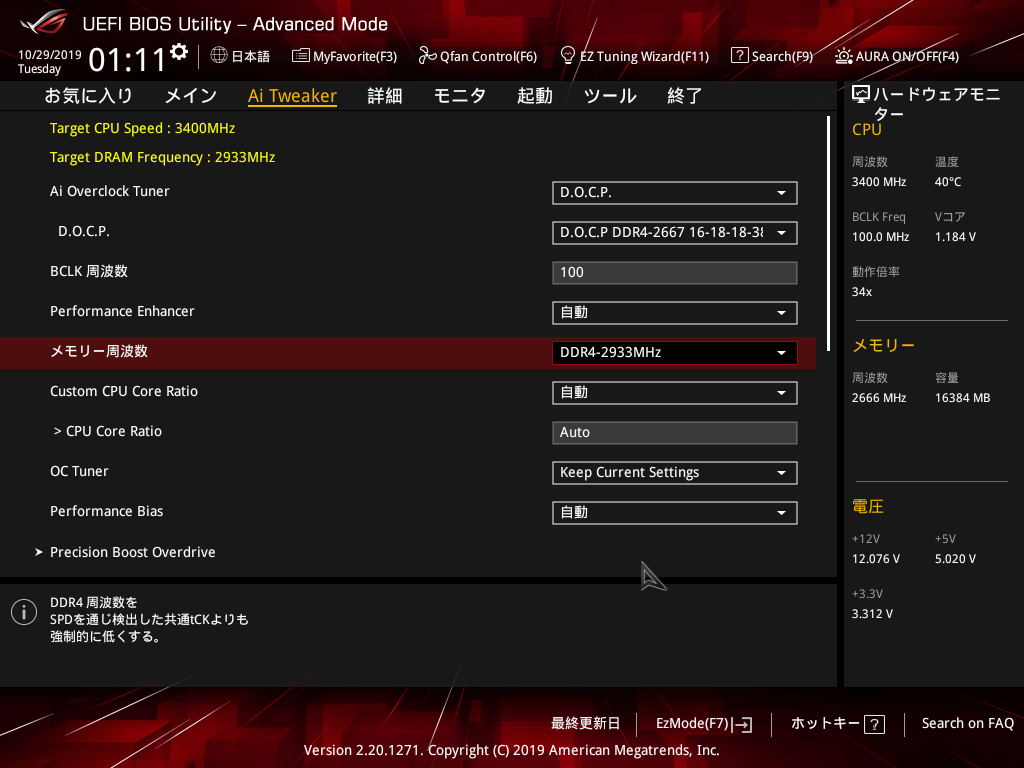Viewport: 1024px width, 768px height.
Task: Open the お気に入り tab
Action: coord(88,96)
